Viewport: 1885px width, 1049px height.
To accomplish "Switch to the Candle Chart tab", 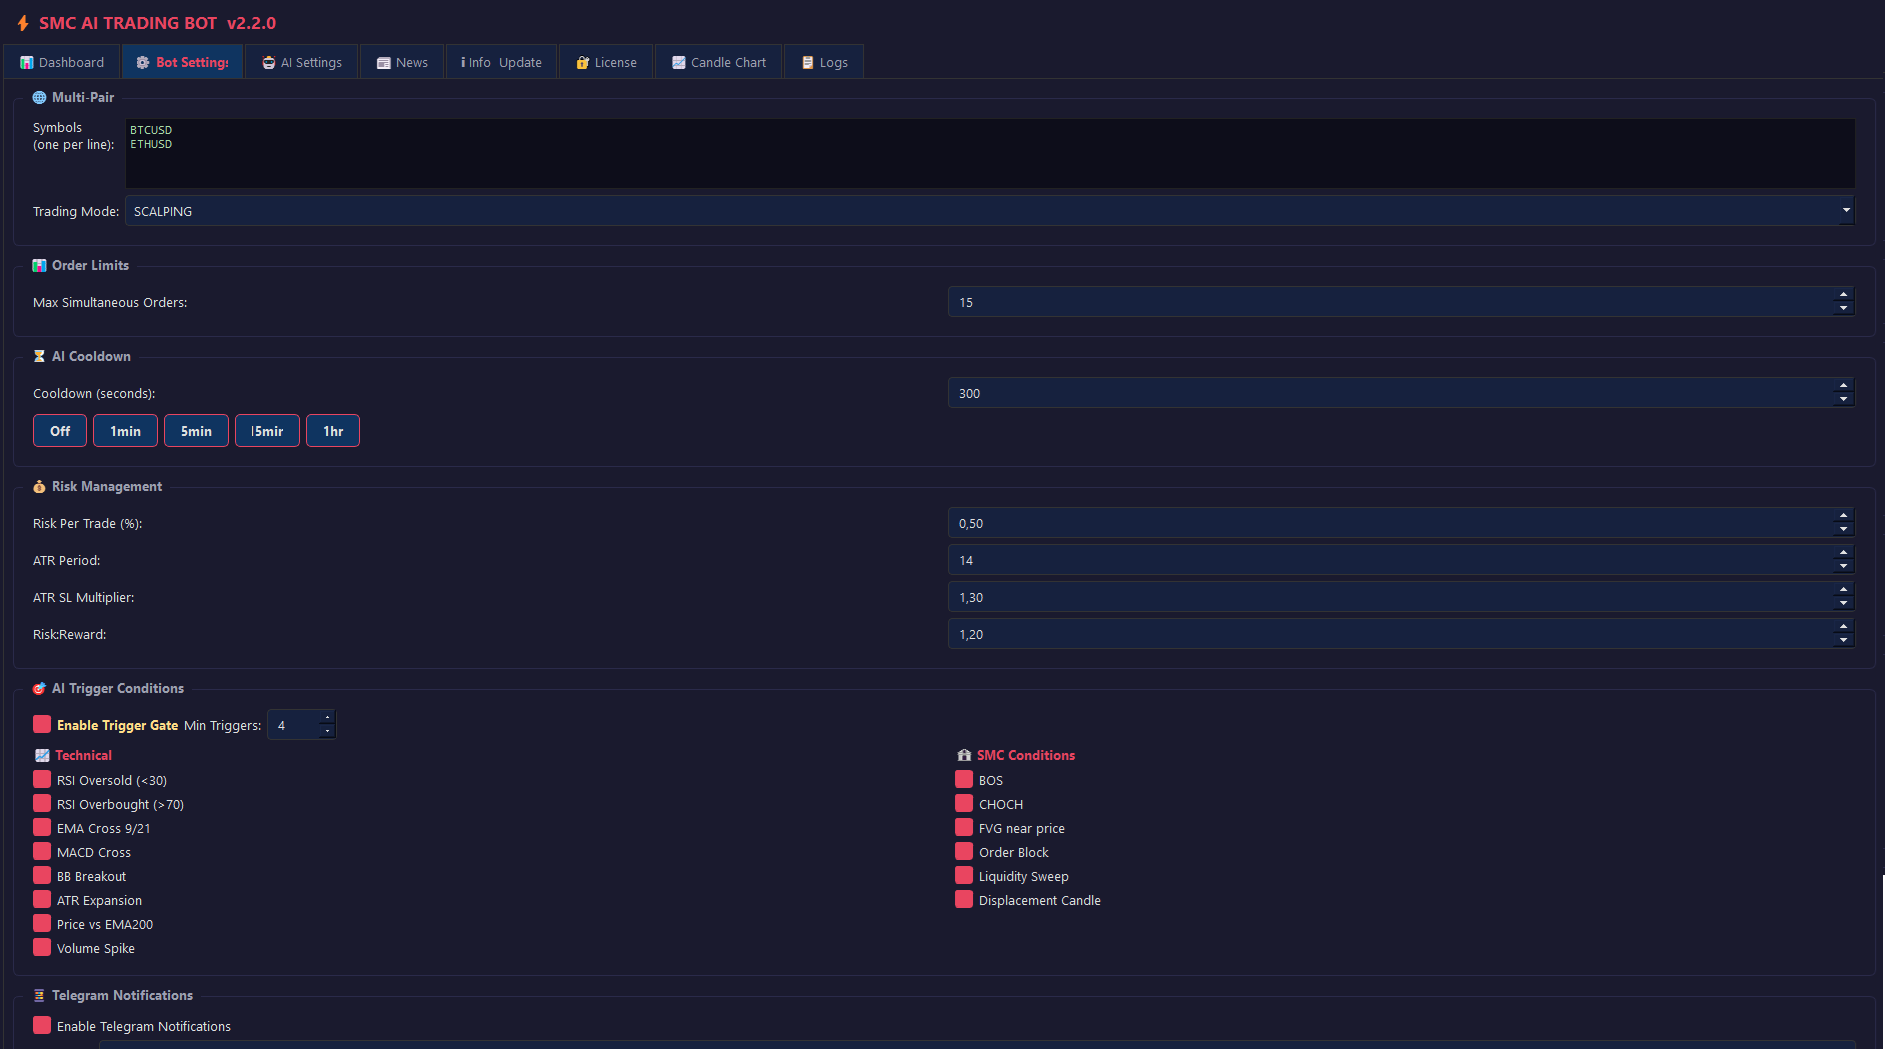I will [x=717, y=62].
